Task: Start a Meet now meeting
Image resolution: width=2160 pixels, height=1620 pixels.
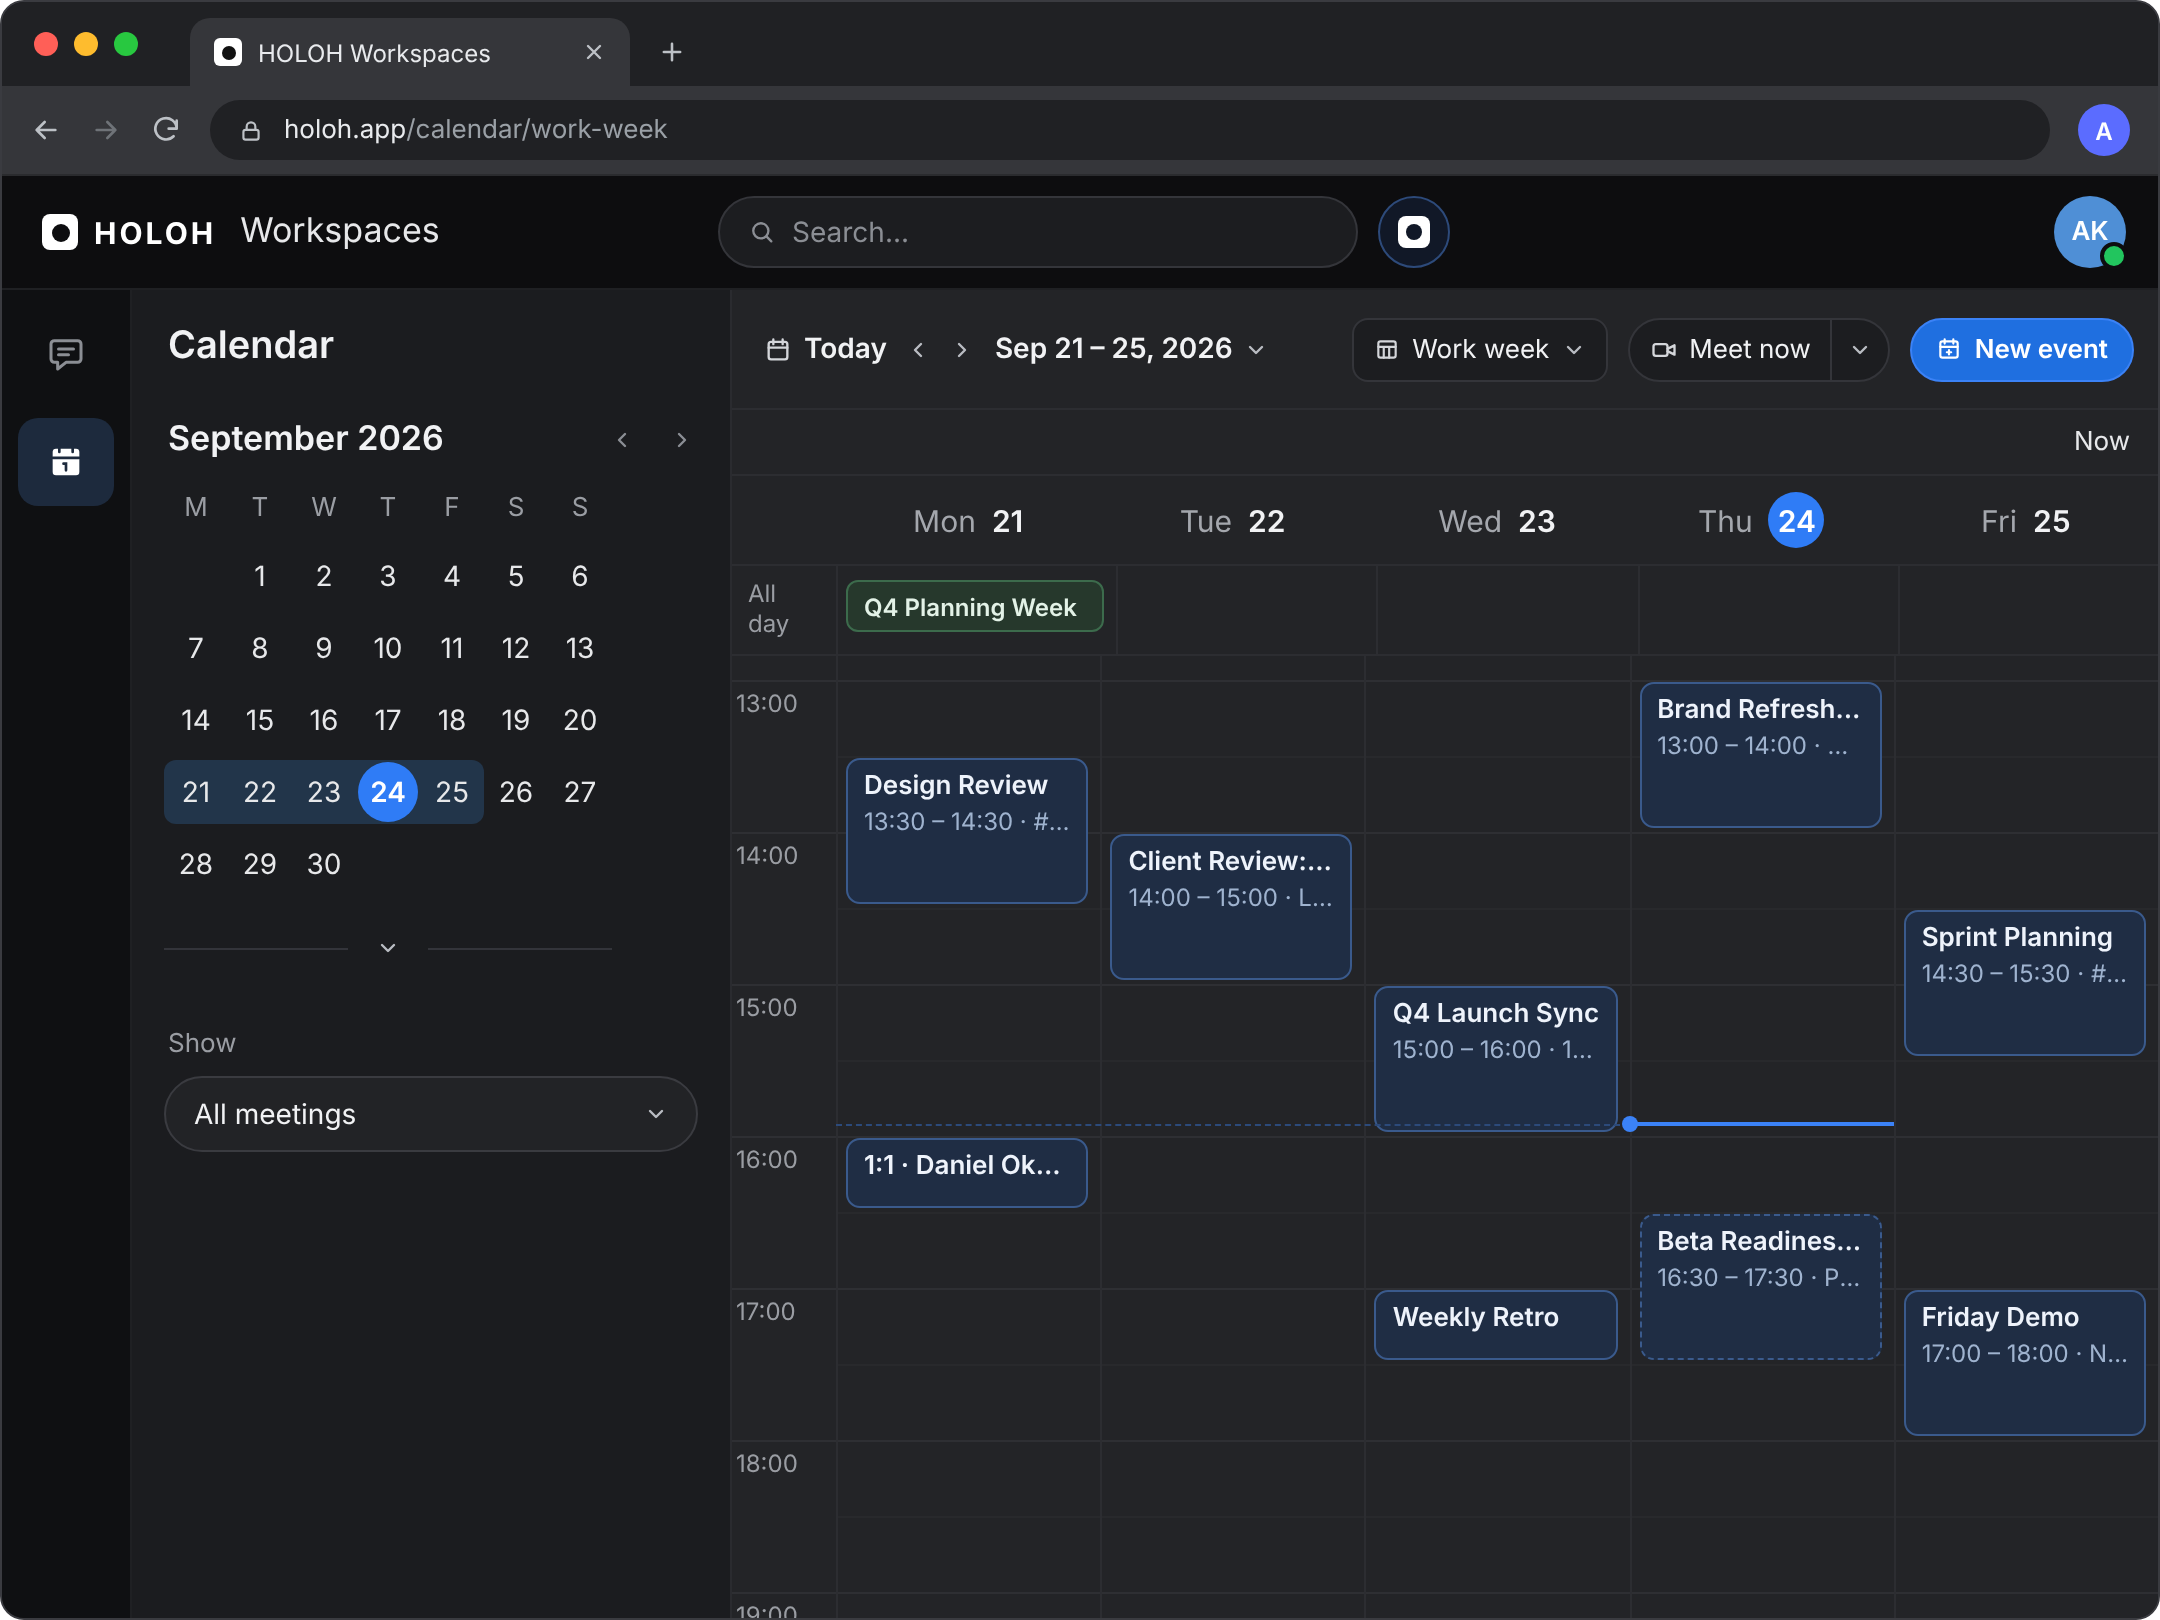Action: [x=1731, y=350]
